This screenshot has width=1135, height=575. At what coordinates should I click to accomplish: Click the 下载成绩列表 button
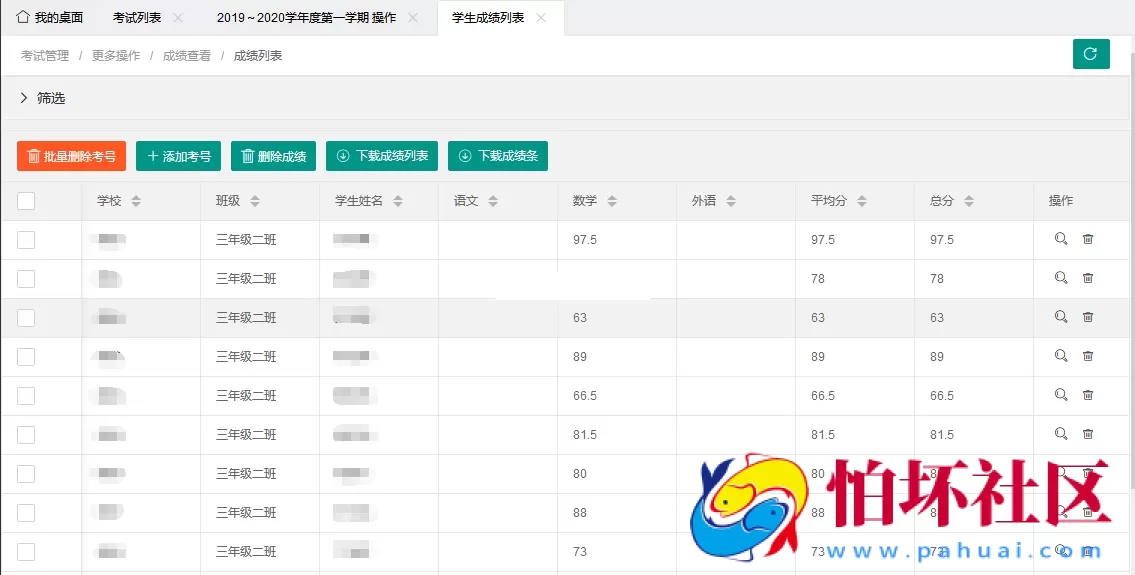click(x=382, y=156)
